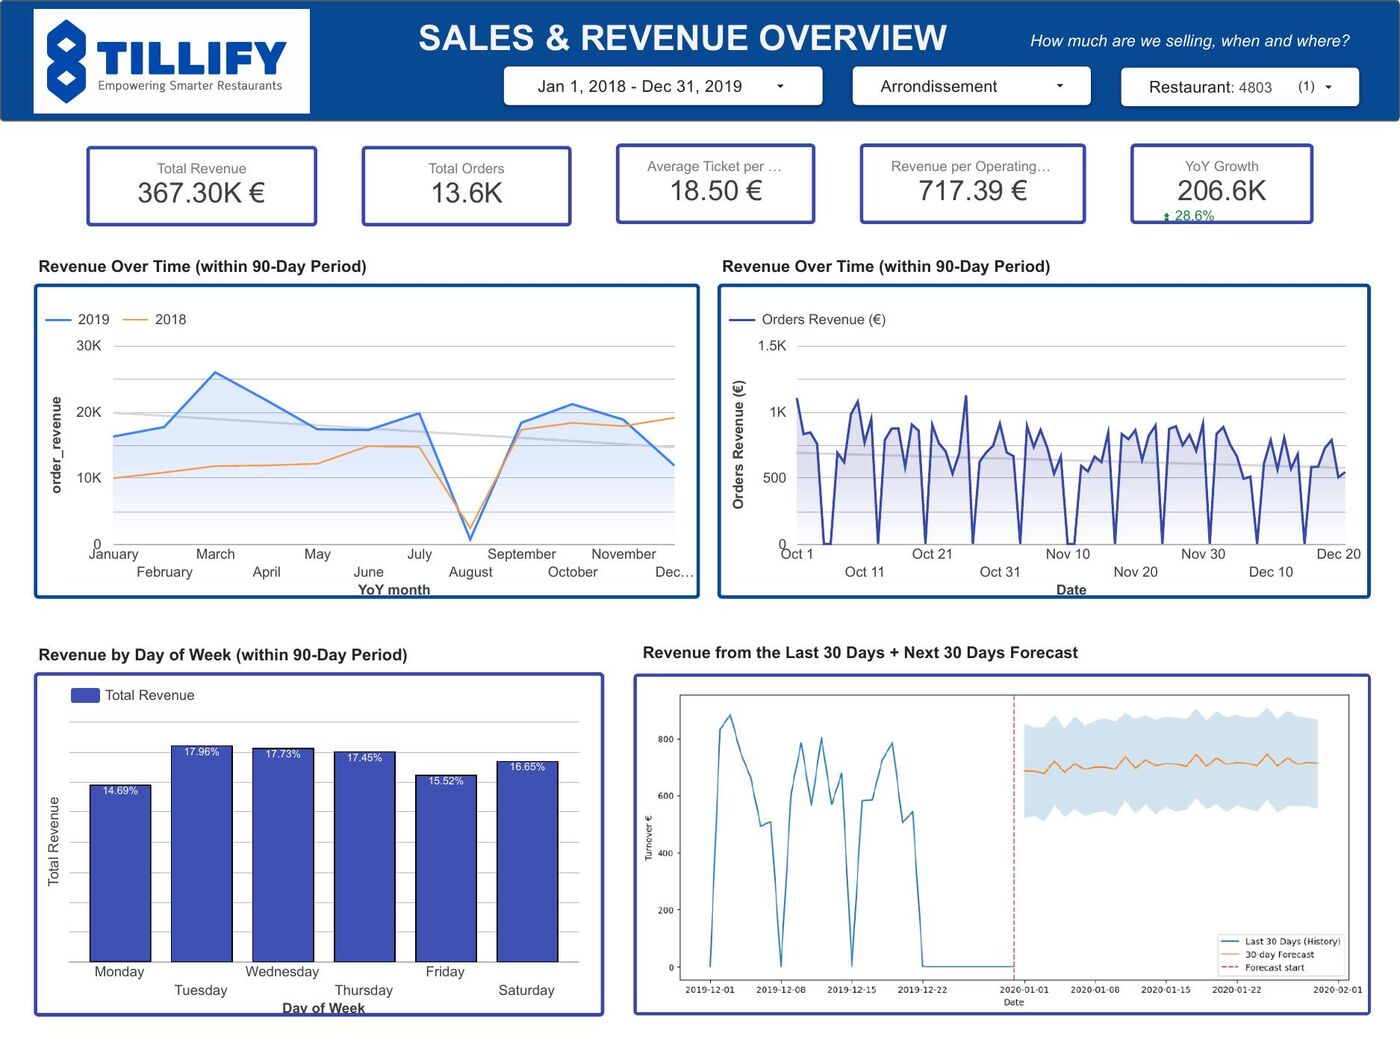Click the Total Revenue bar chart legend

[x=133, y=696]
